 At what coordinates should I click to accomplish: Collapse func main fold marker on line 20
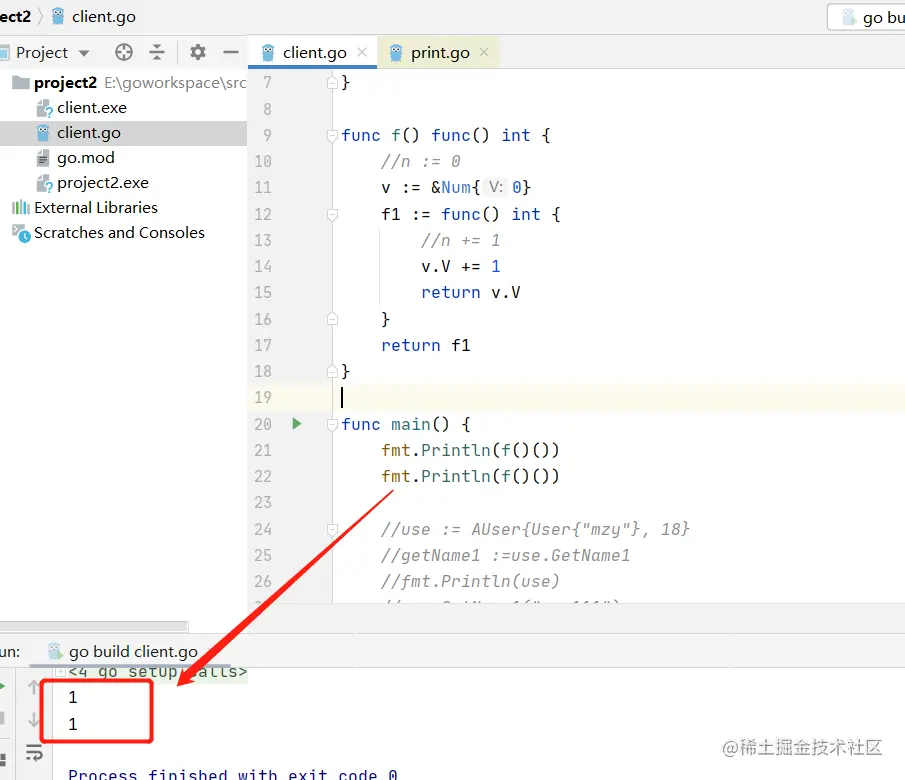pyautogui.click(x=332, y=425)
